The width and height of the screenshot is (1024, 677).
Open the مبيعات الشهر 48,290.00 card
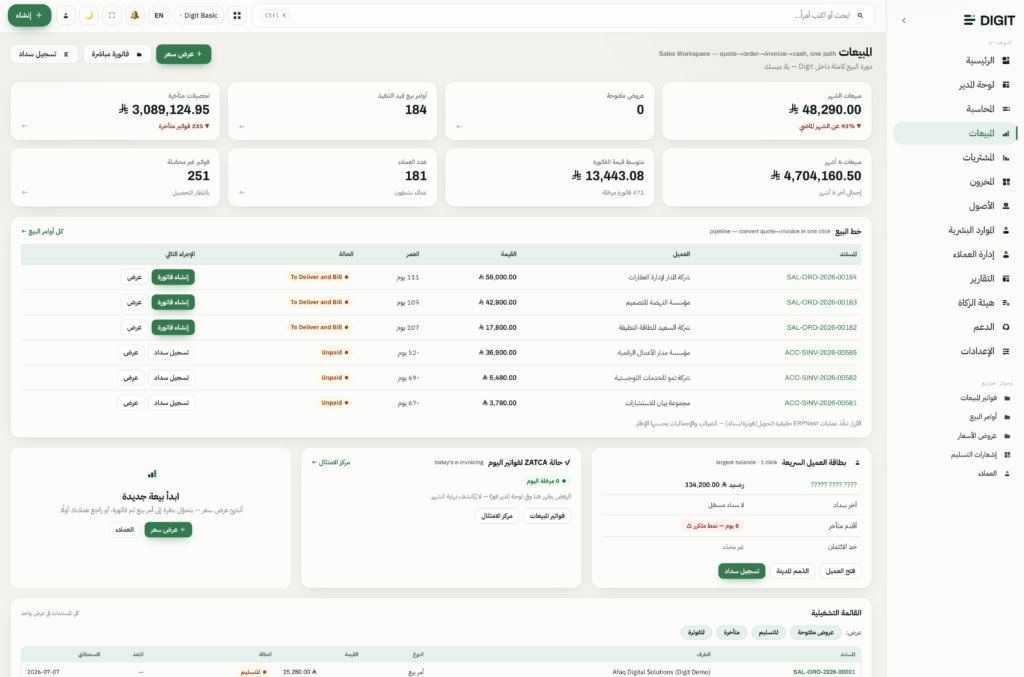tap(767, 111)
